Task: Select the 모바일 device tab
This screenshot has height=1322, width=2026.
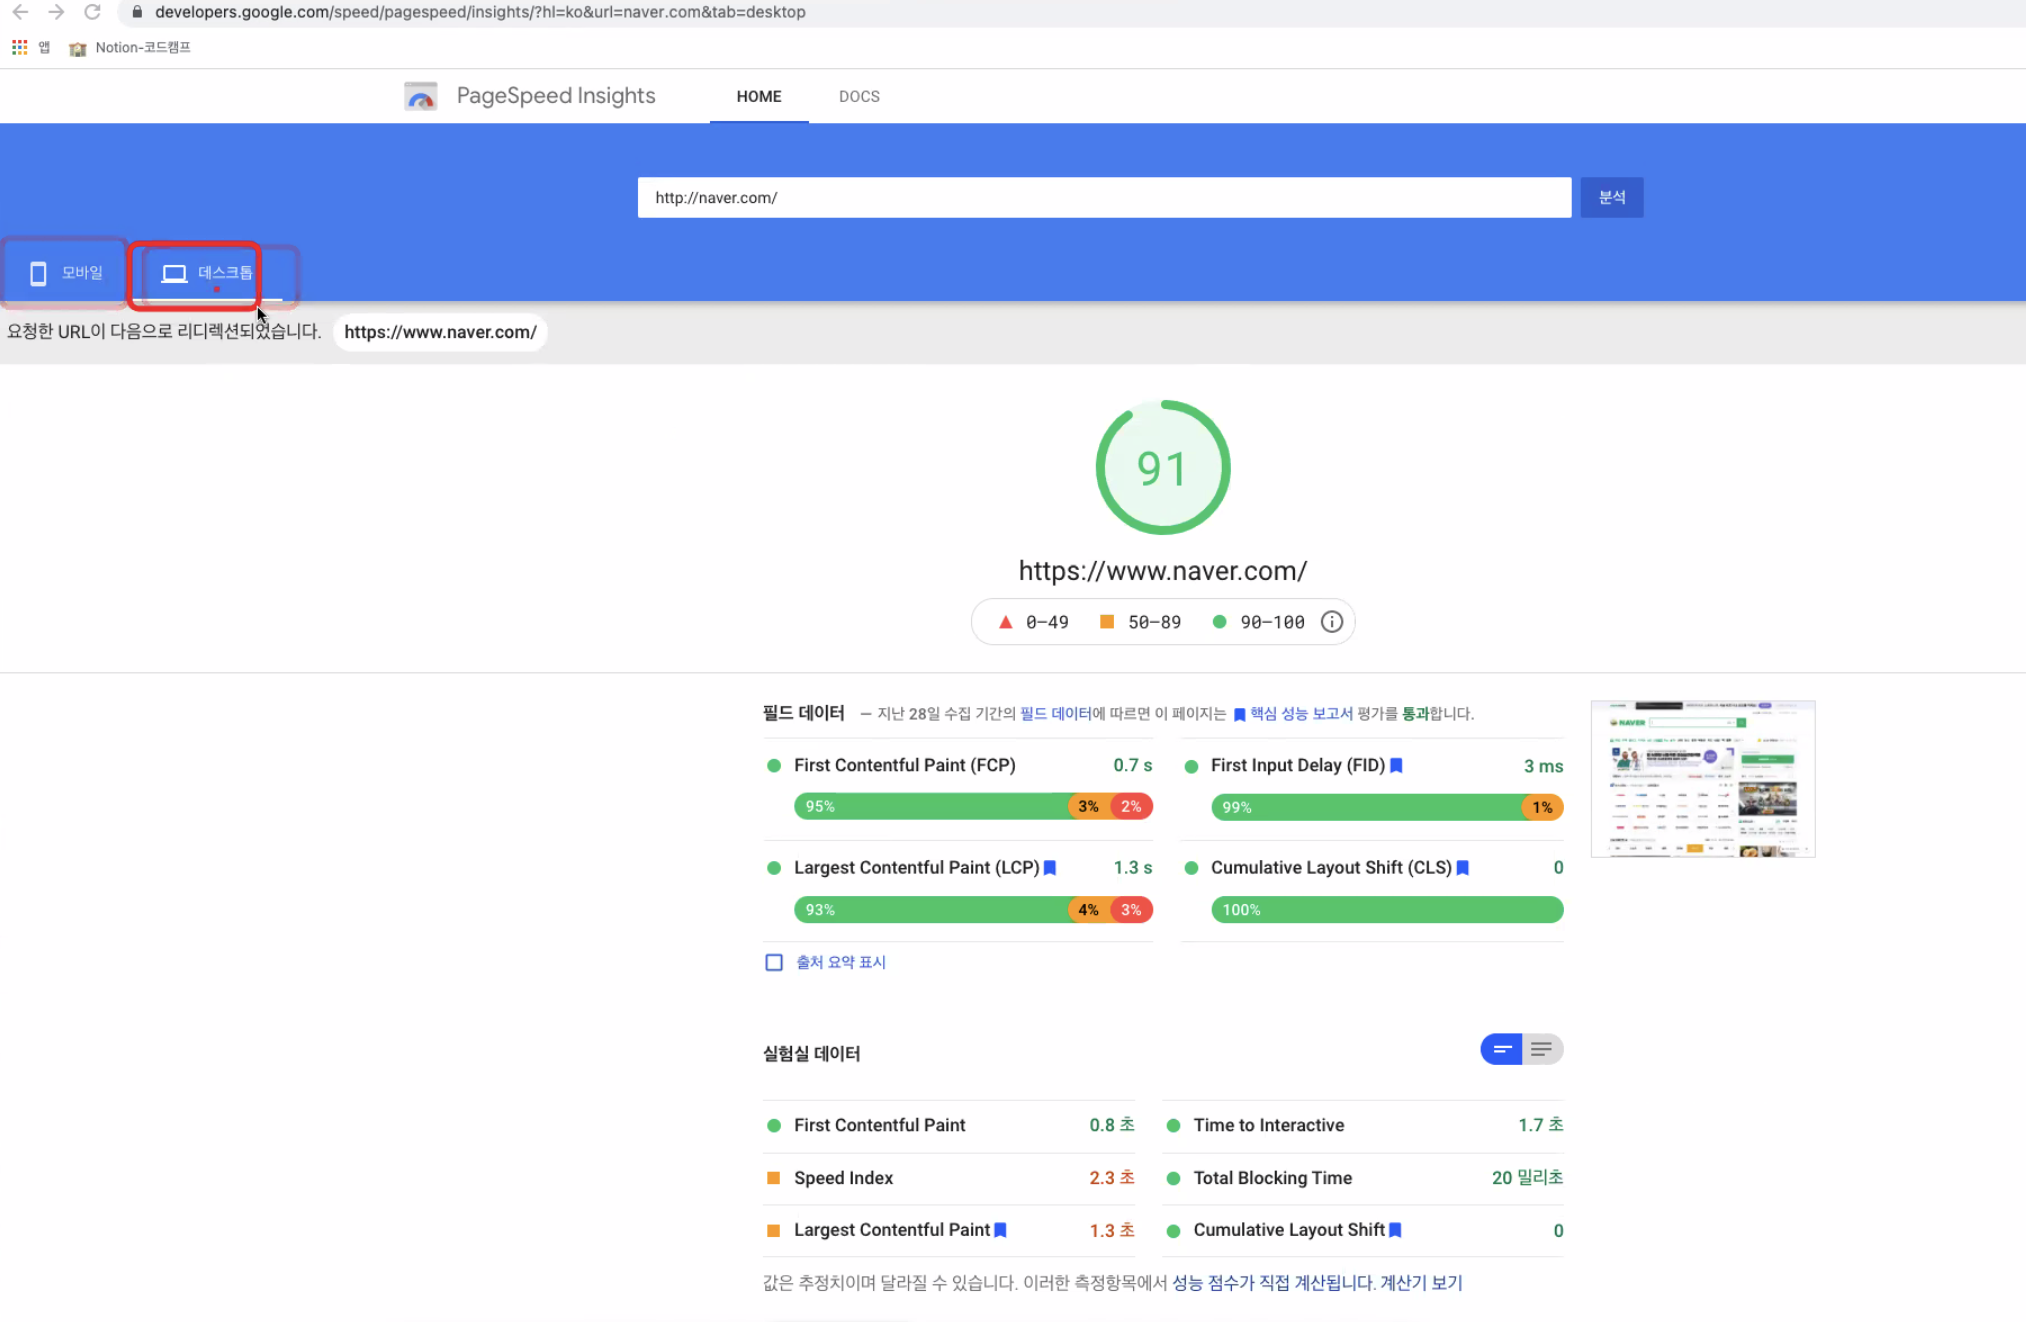Action: point(66,273)
